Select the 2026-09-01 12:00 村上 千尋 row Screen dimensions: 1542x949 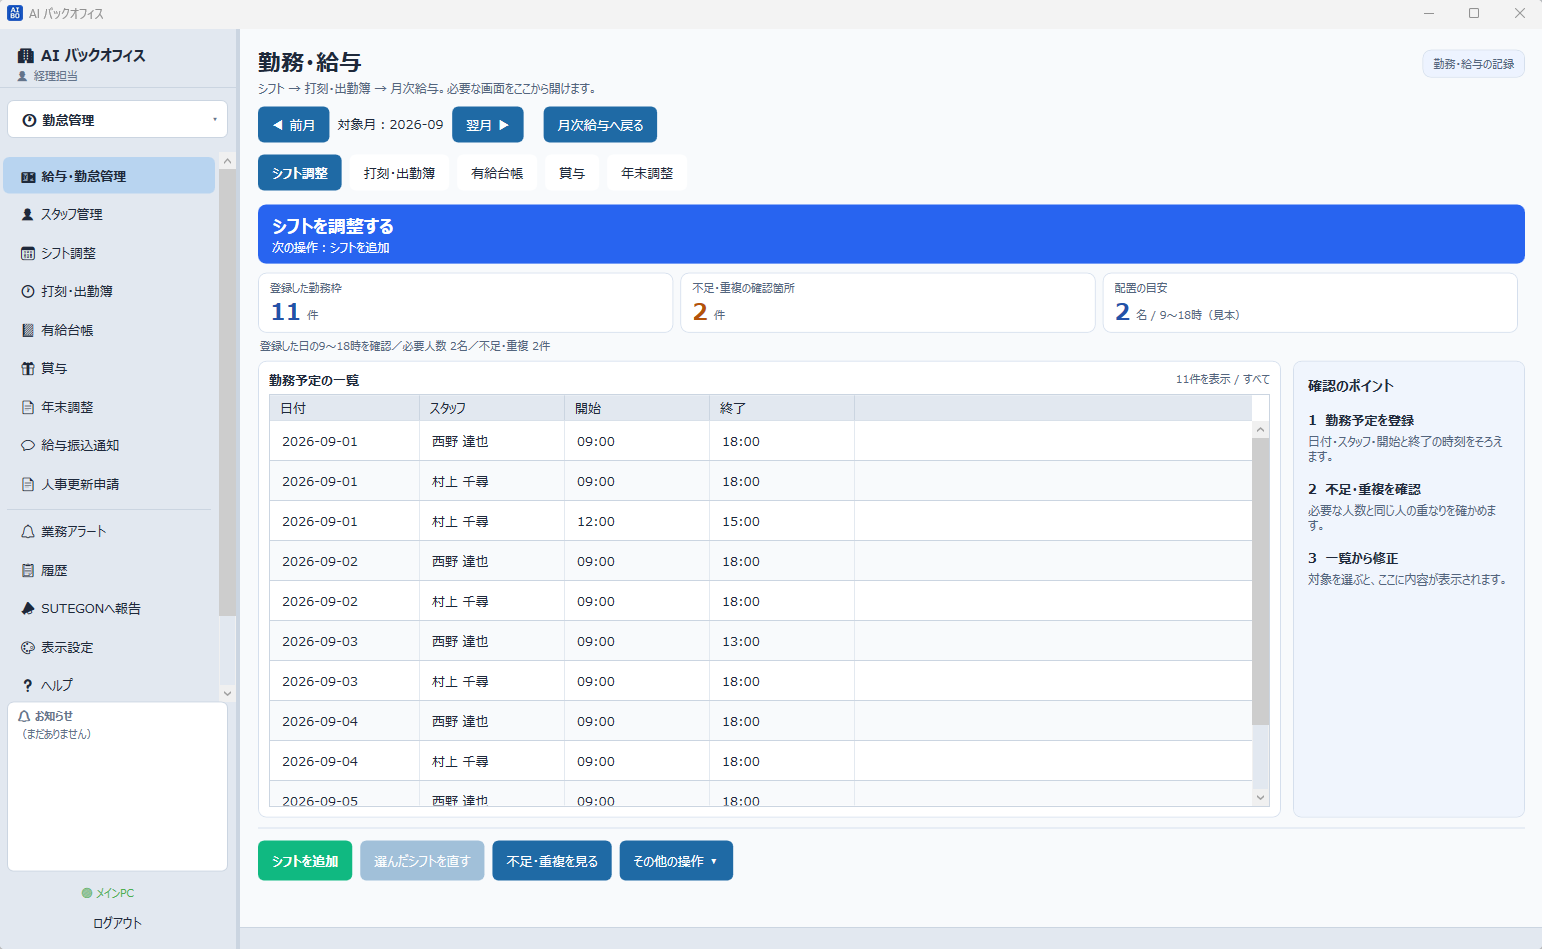coord(761,521)
